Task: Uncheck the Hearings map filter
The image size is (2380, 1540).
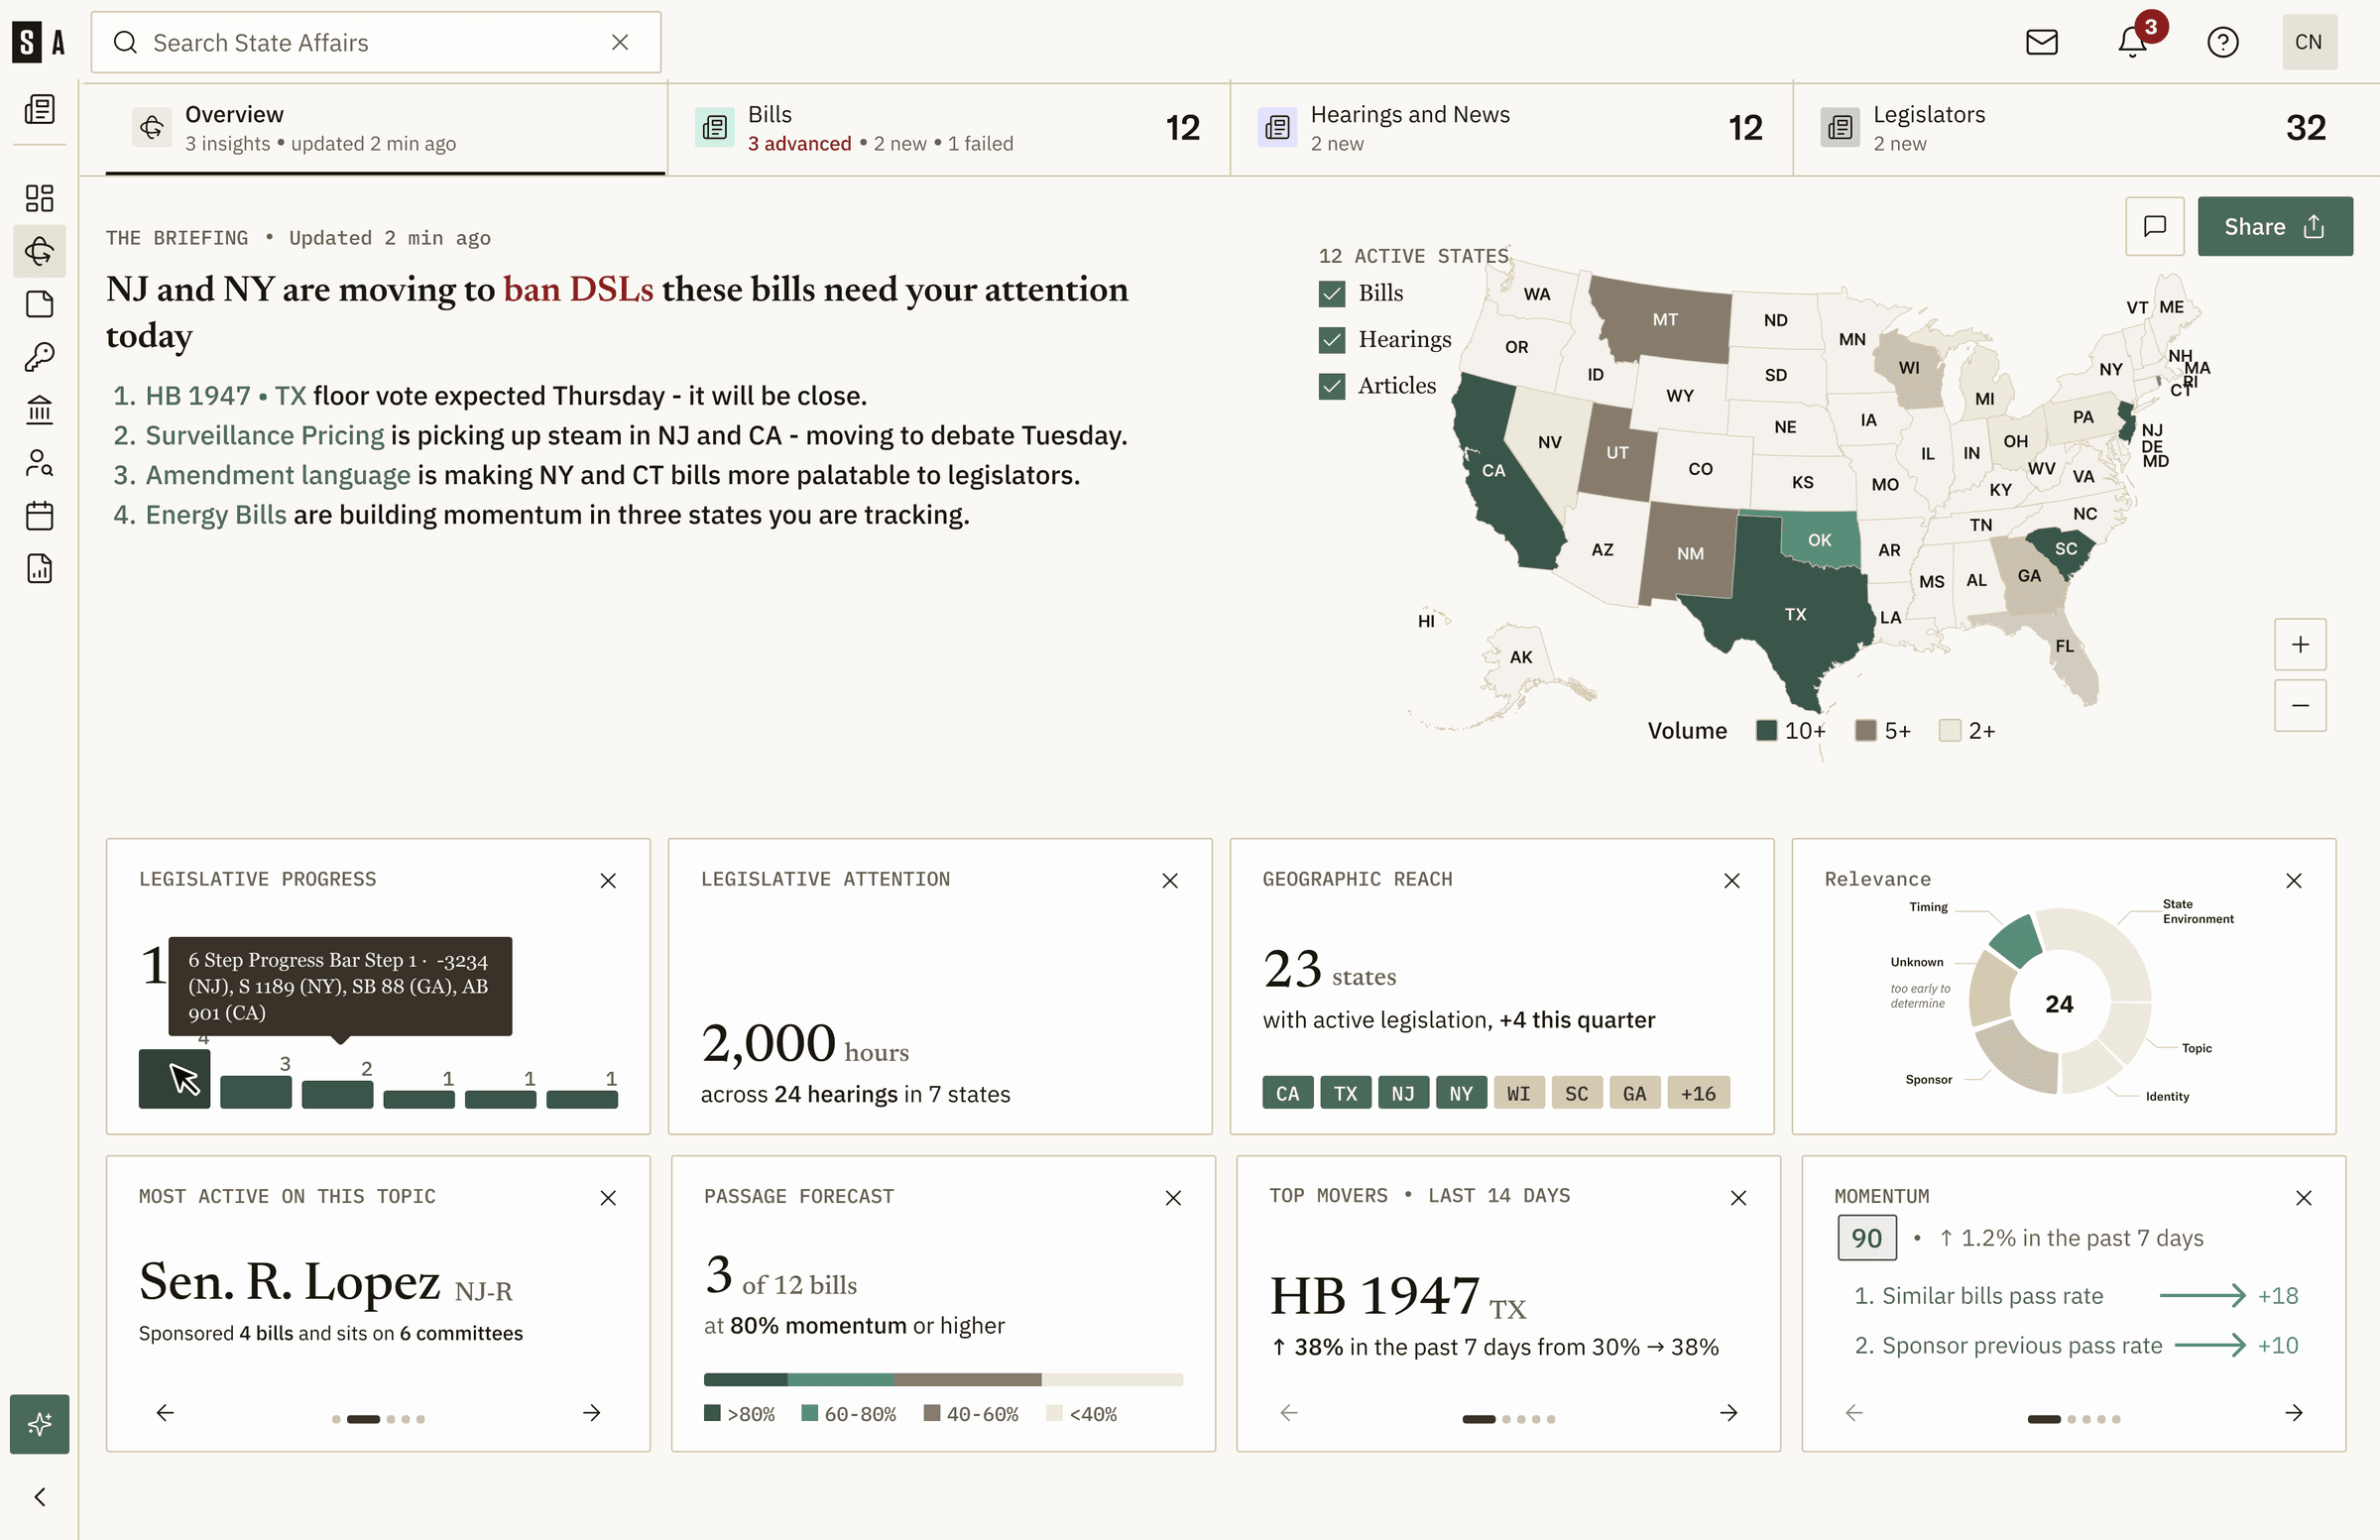Action: (1332, 340)
